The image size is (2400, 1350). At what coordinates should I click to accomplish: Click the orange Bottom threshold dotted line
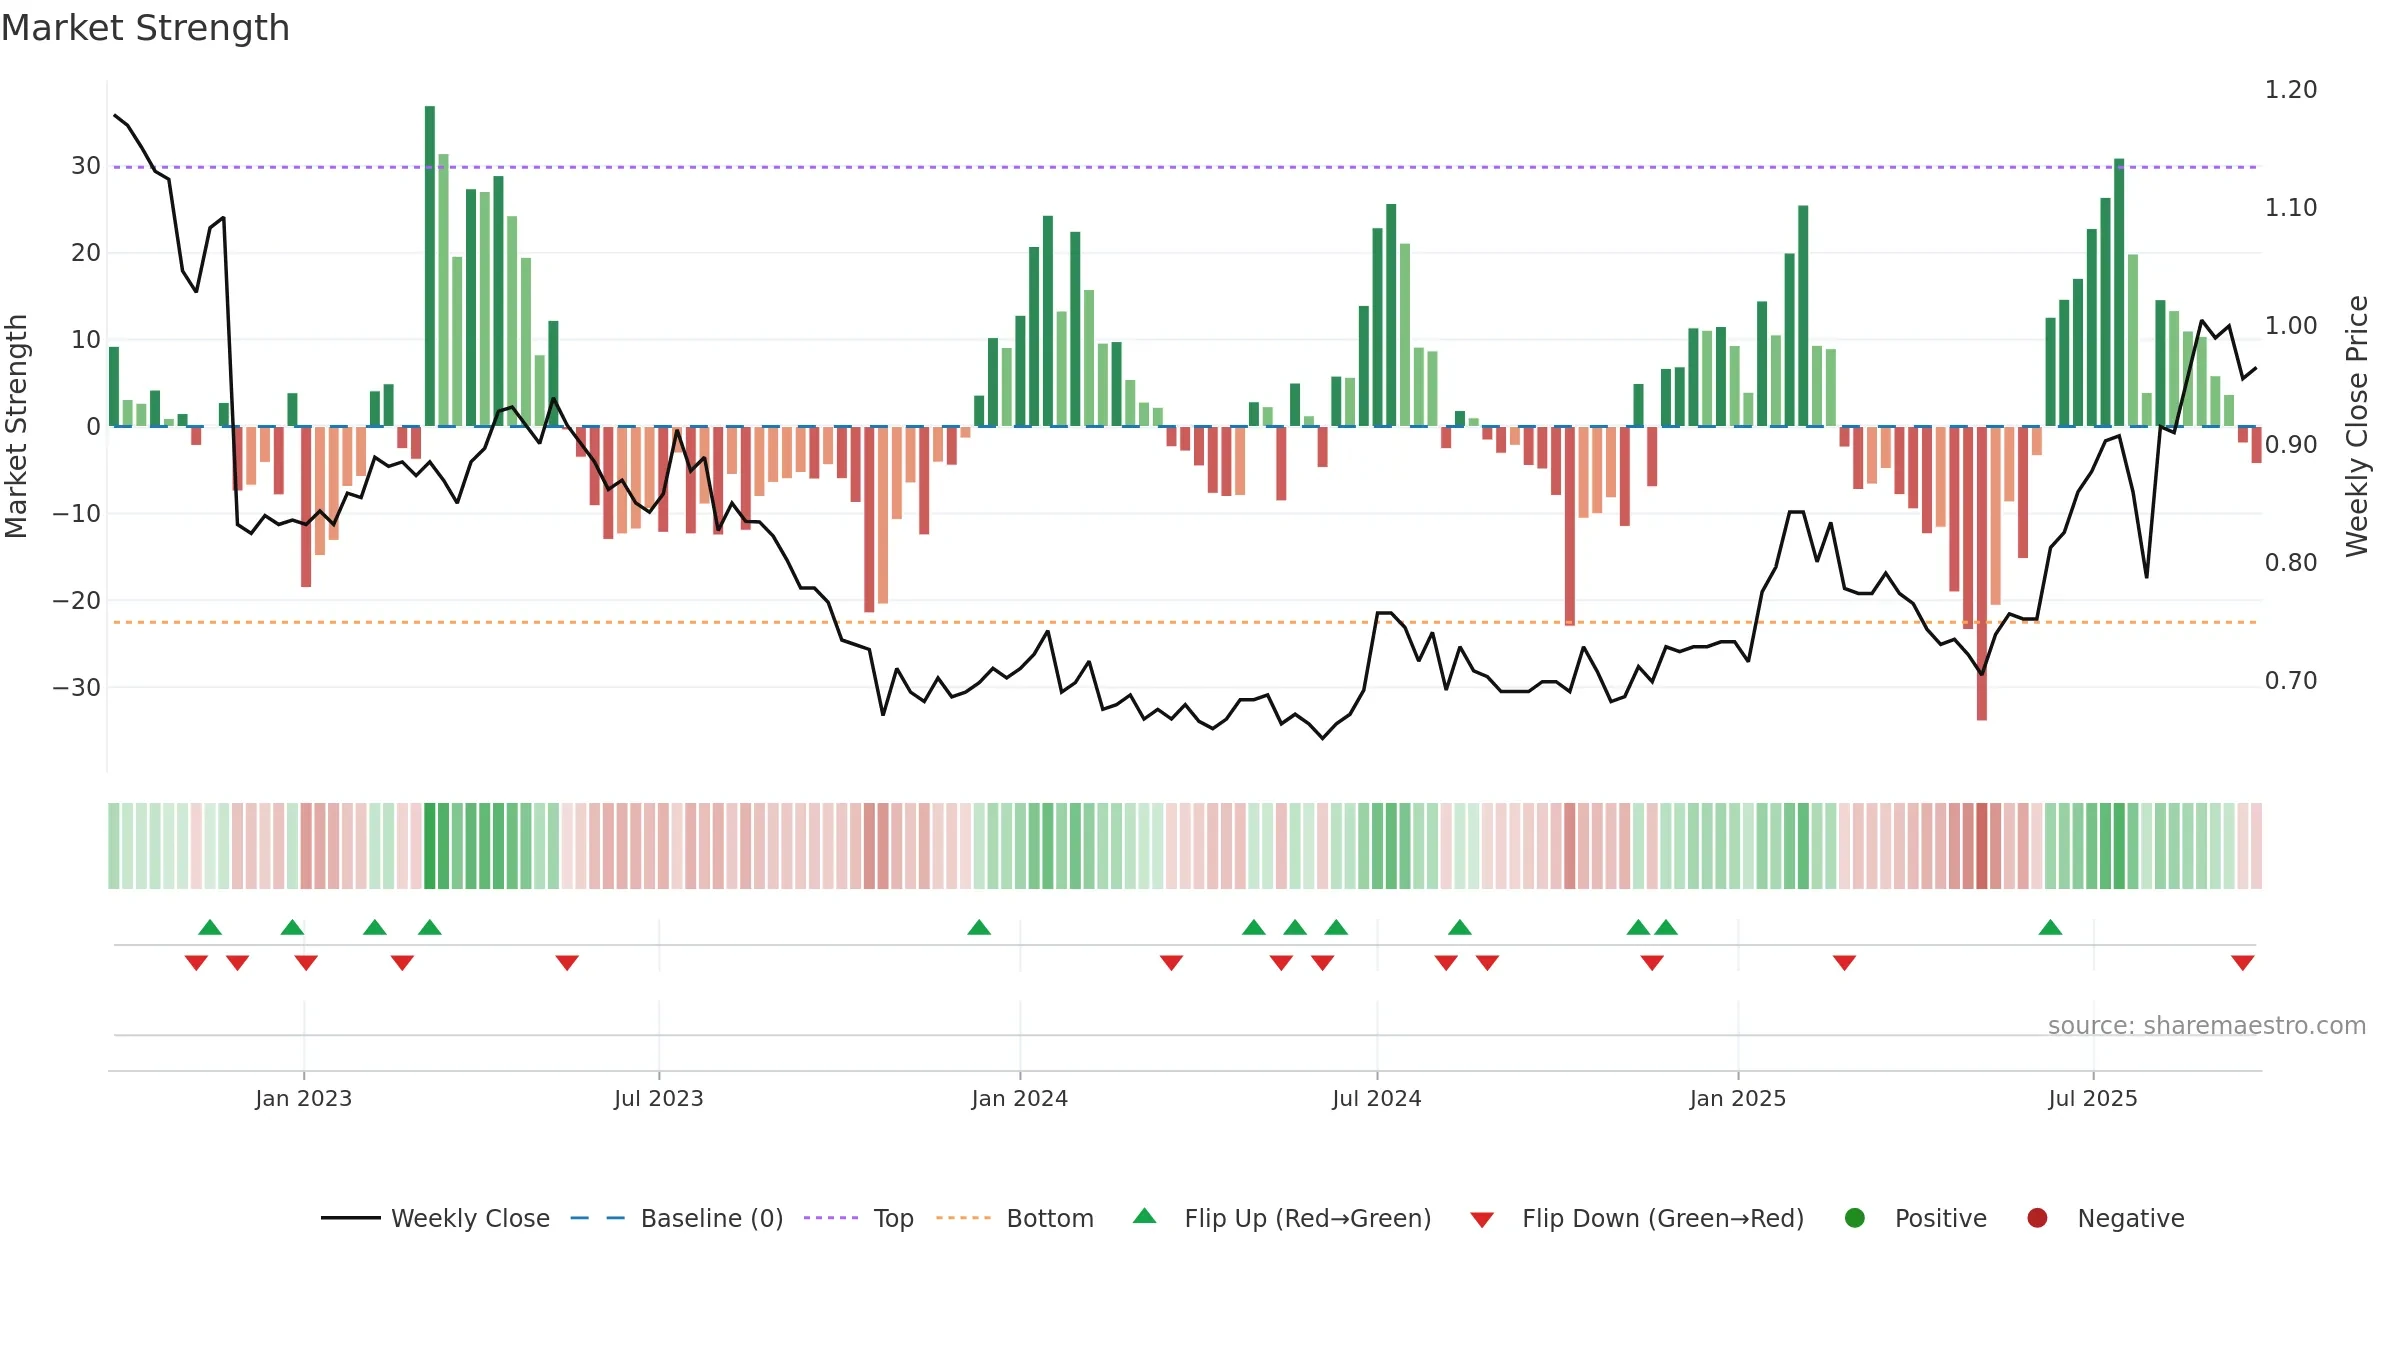[1185, 622]
